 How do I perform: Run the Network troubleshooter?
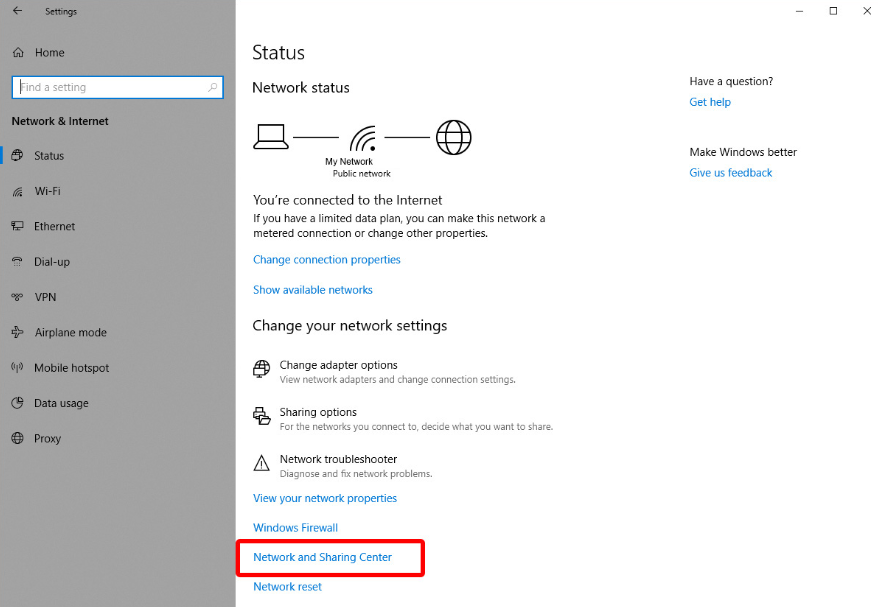[338, 460]
